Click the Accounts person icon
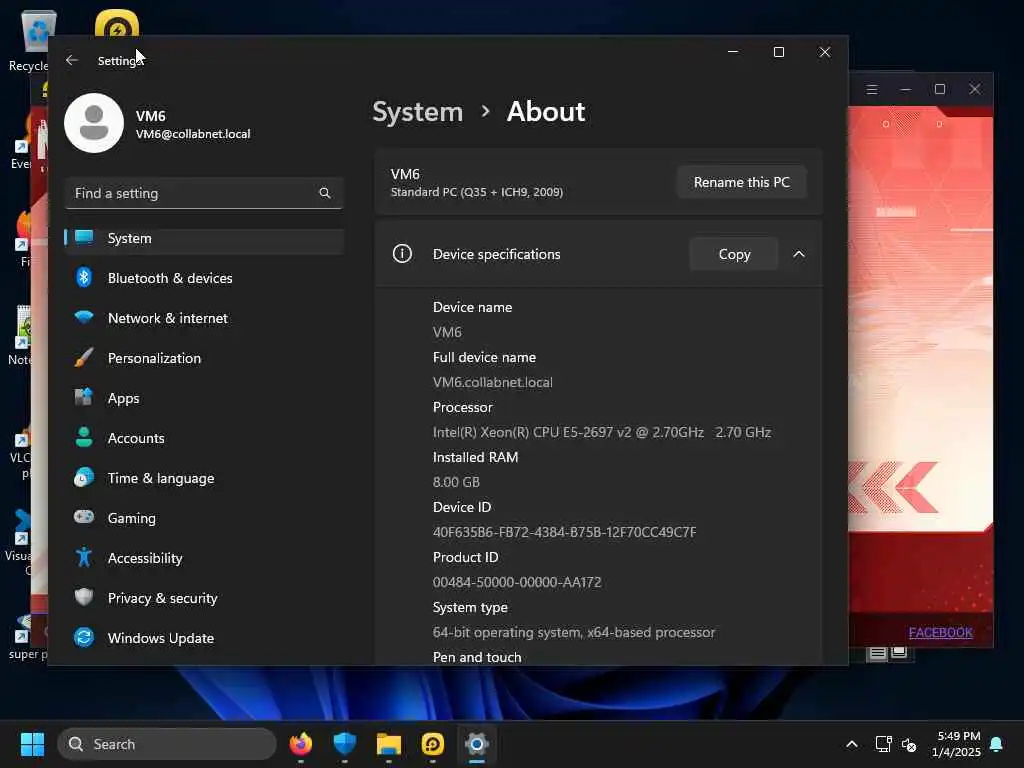The height and width of the screenshot is (768, 1024). pos(84,437)
